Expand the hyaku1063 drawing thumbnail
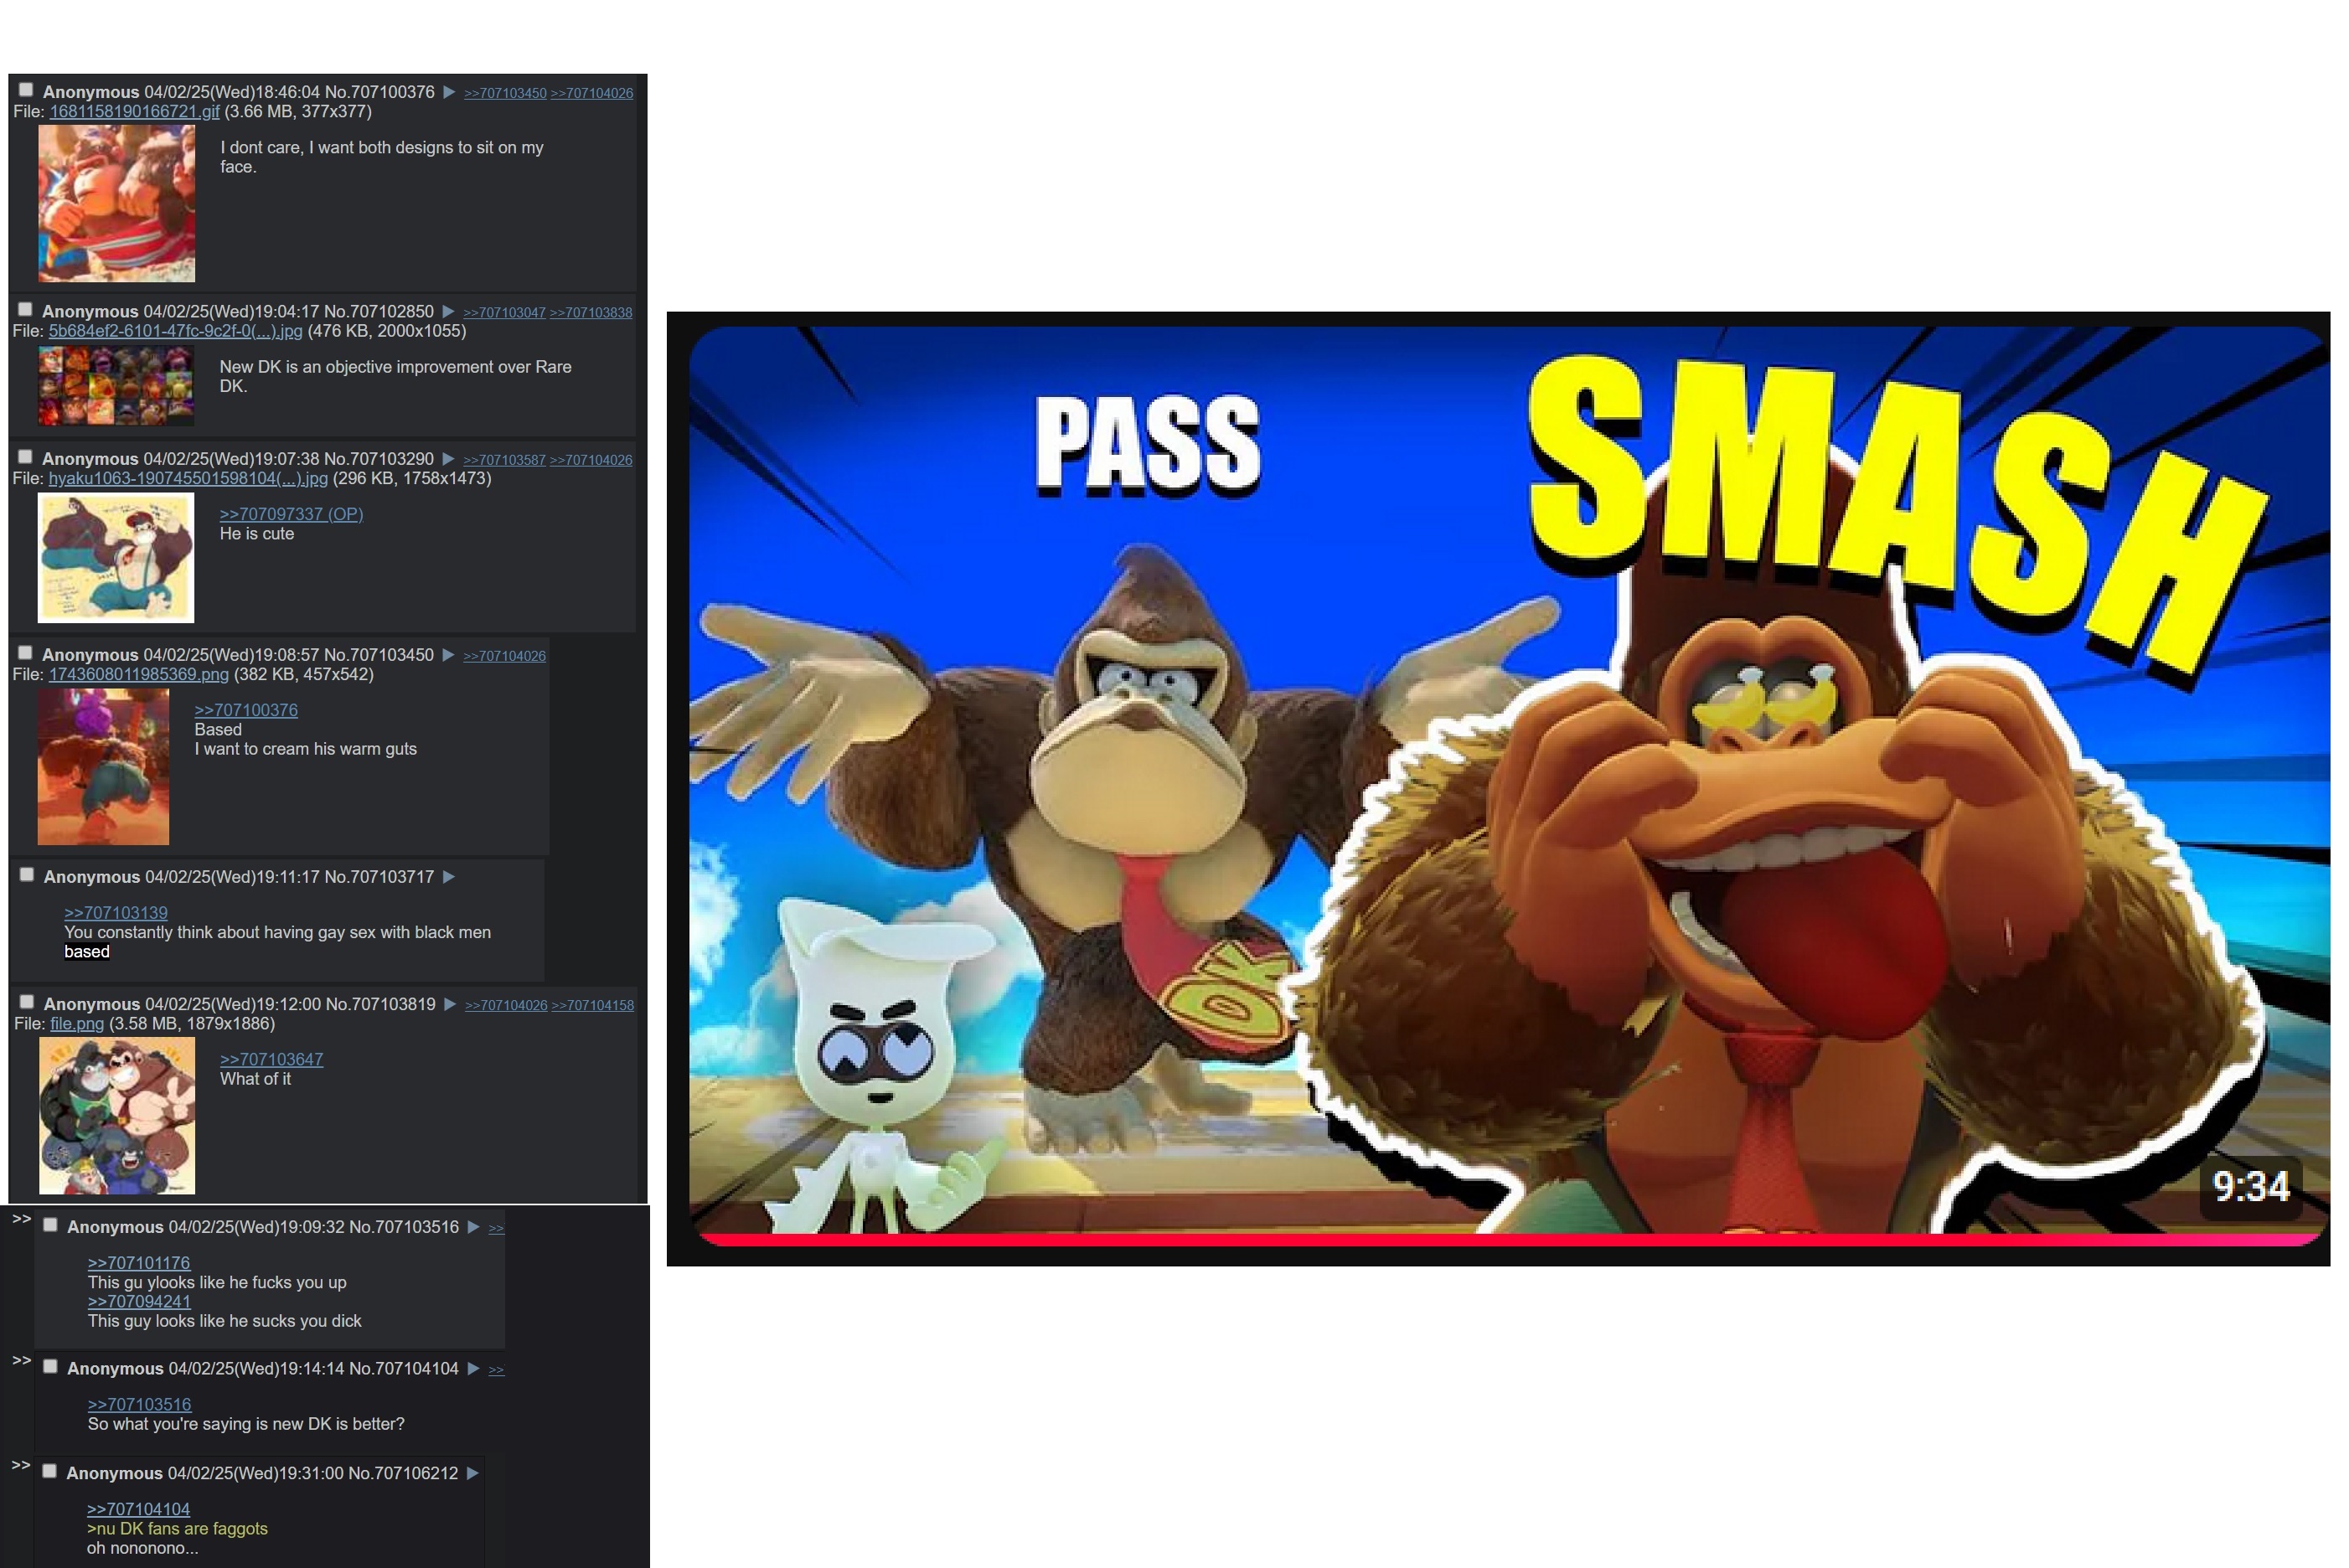Image resolution: width=2349 pixels, height=1568 pixels. (x=116, y=557)
